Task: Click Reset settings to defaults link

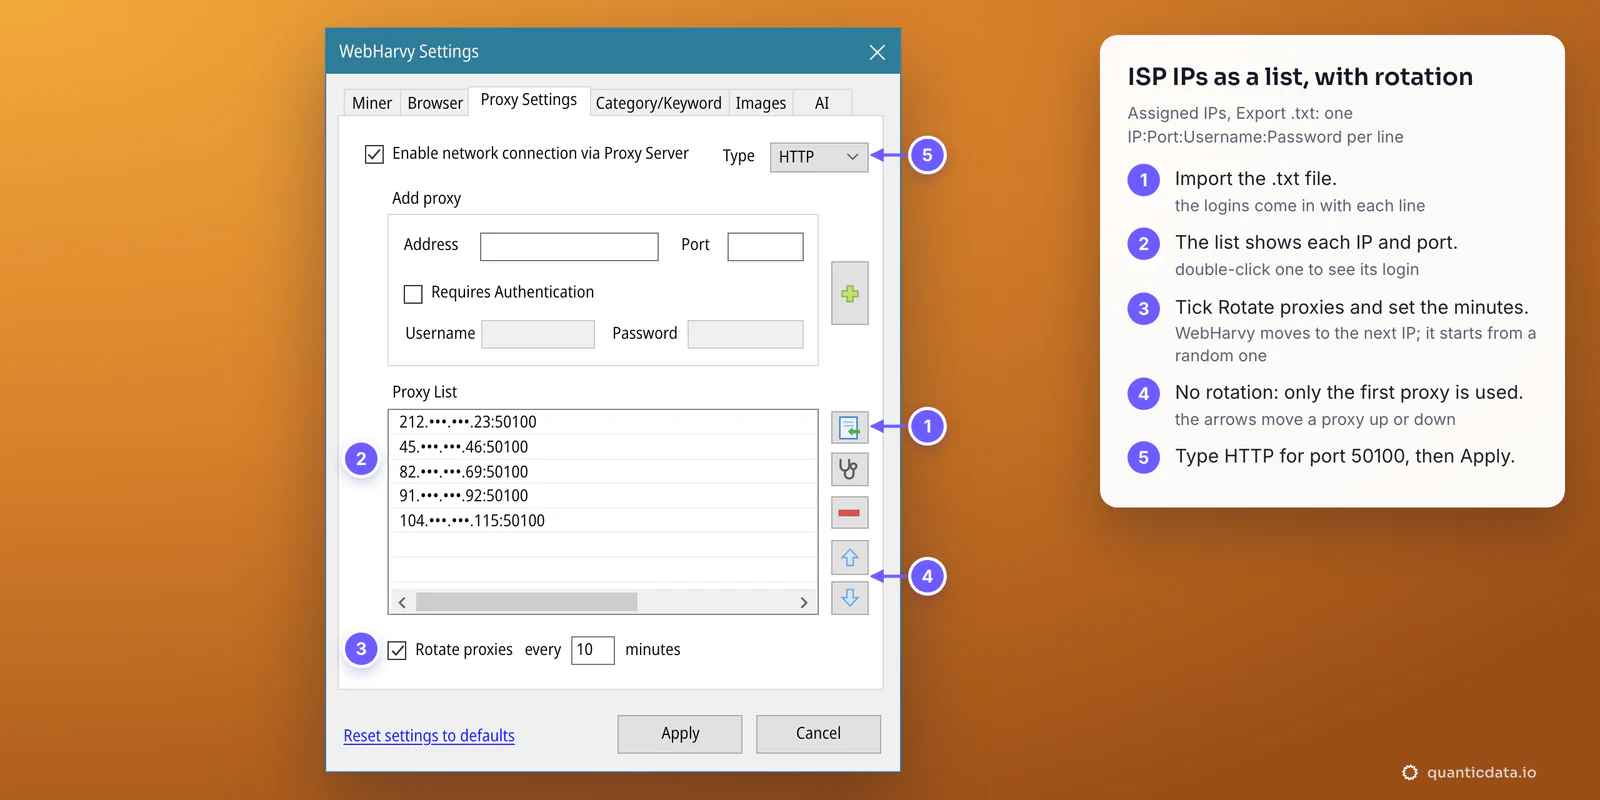Action: 429,736
